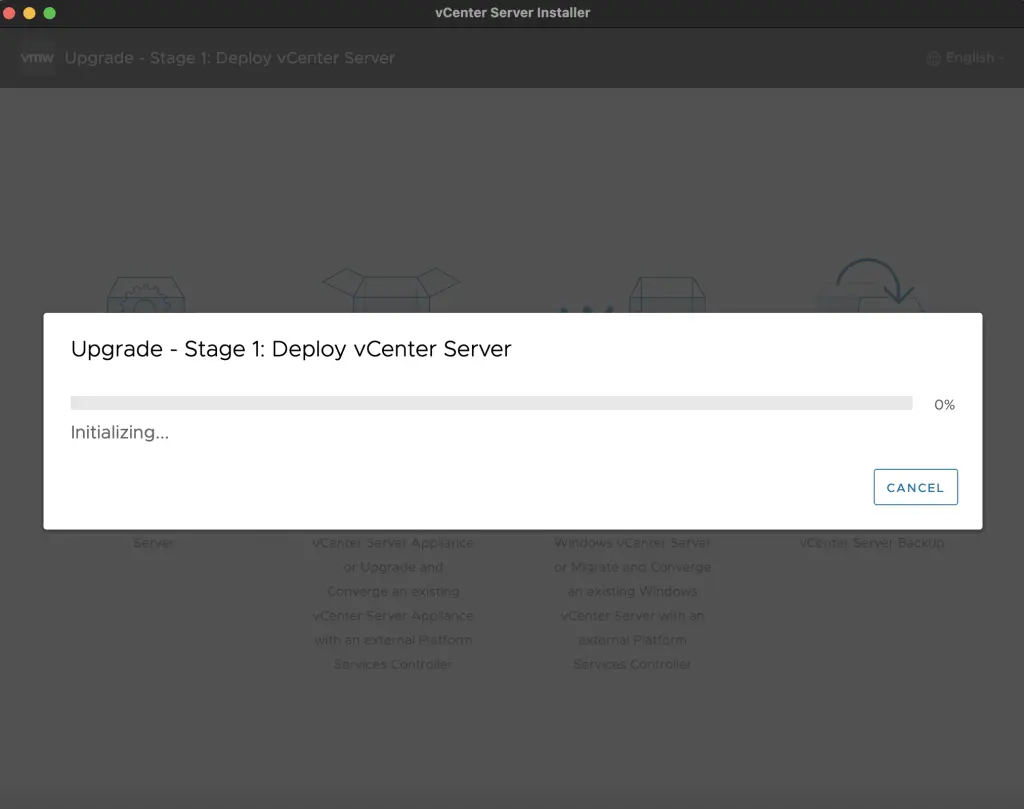
Task: Click the Initializing... status text
Action: click(x=119, y=432)
